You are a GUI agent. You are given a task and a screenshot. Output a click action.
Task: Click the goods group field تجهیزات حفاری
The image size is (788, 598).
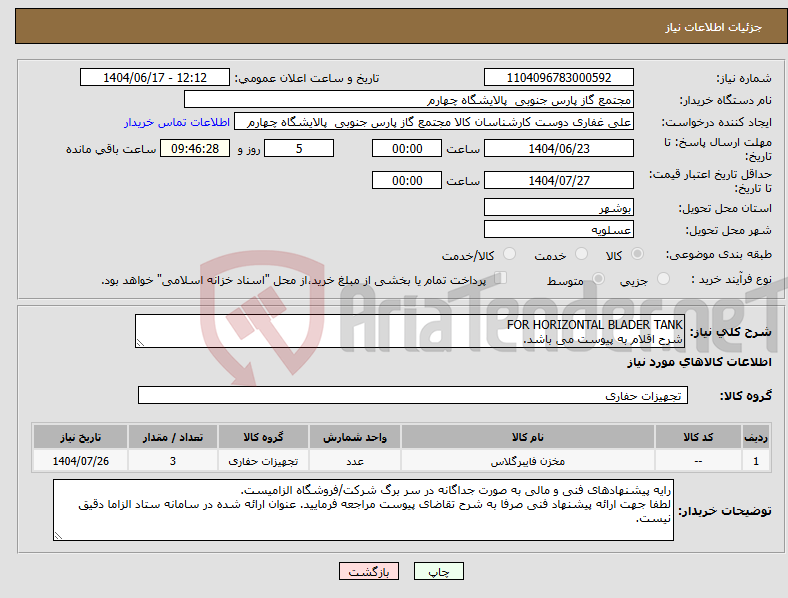(413, 395)
